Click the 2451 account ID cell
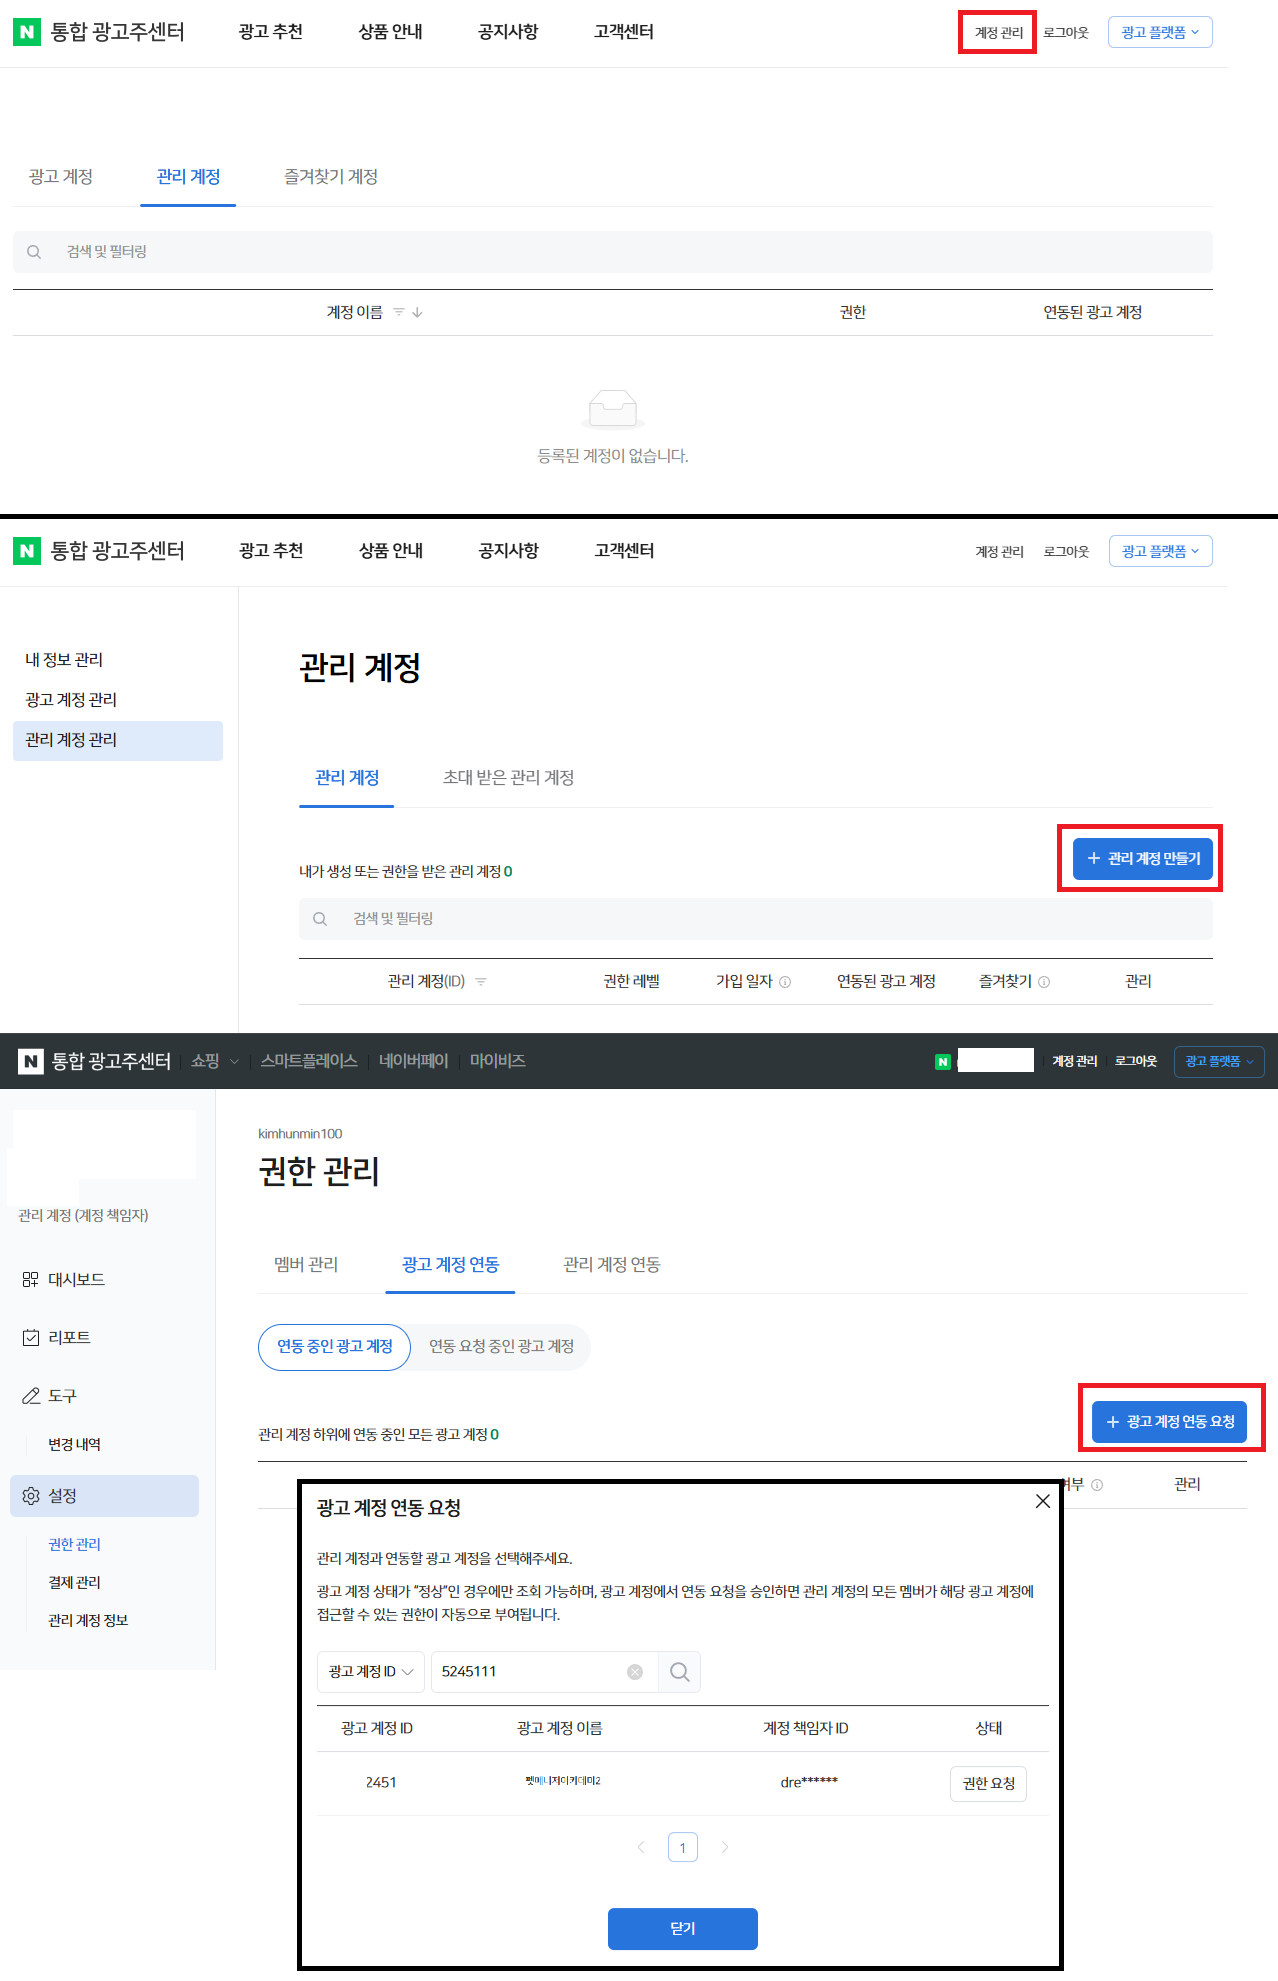Viewport: 1278px width, 1981px height. click(381, 1783)
